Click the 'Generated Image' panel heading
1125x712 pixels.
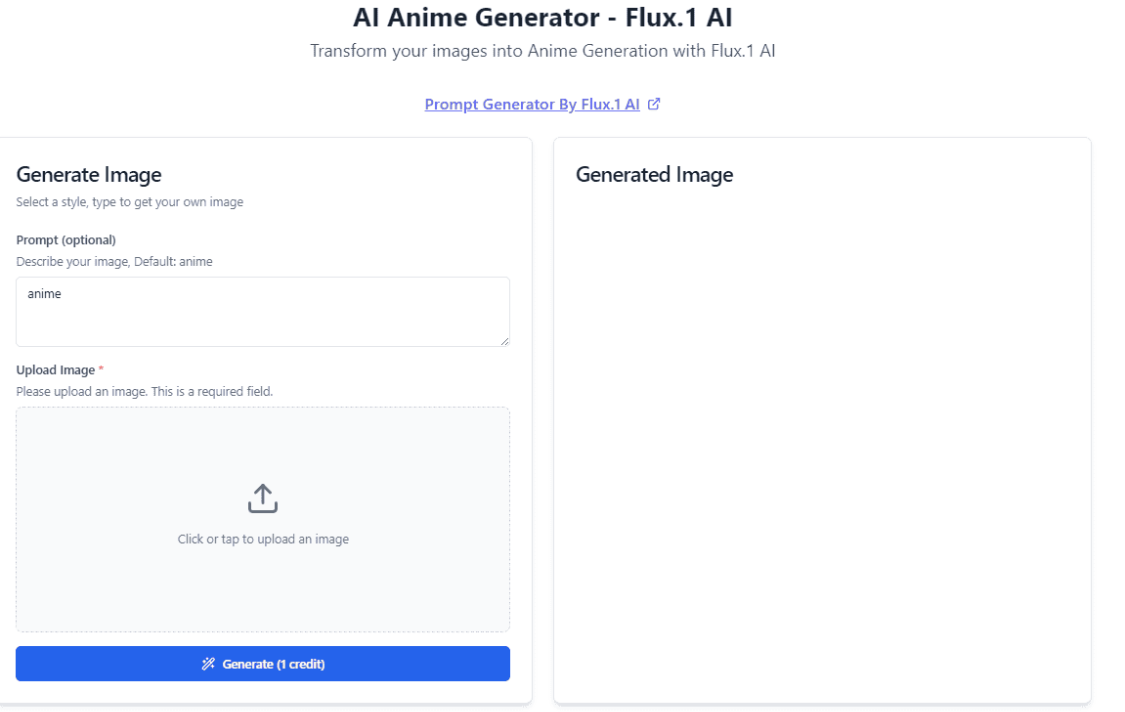(654, 174)
